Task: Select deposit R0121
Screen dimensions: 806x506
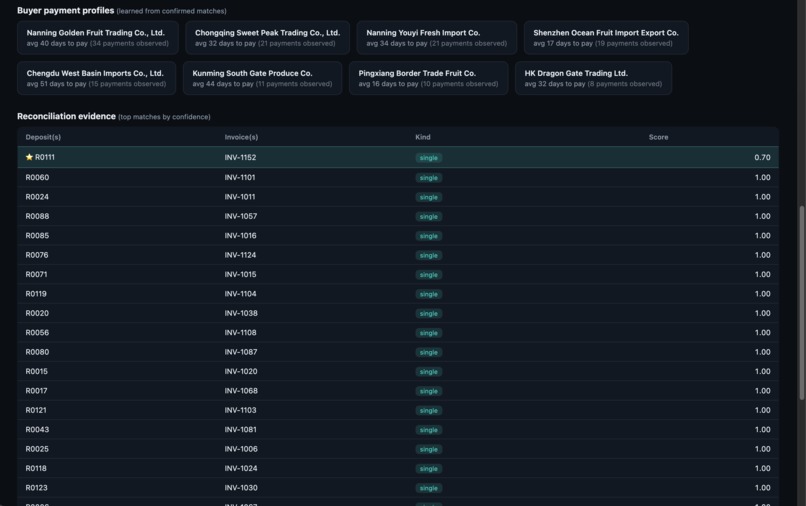Action: (36, 410)
